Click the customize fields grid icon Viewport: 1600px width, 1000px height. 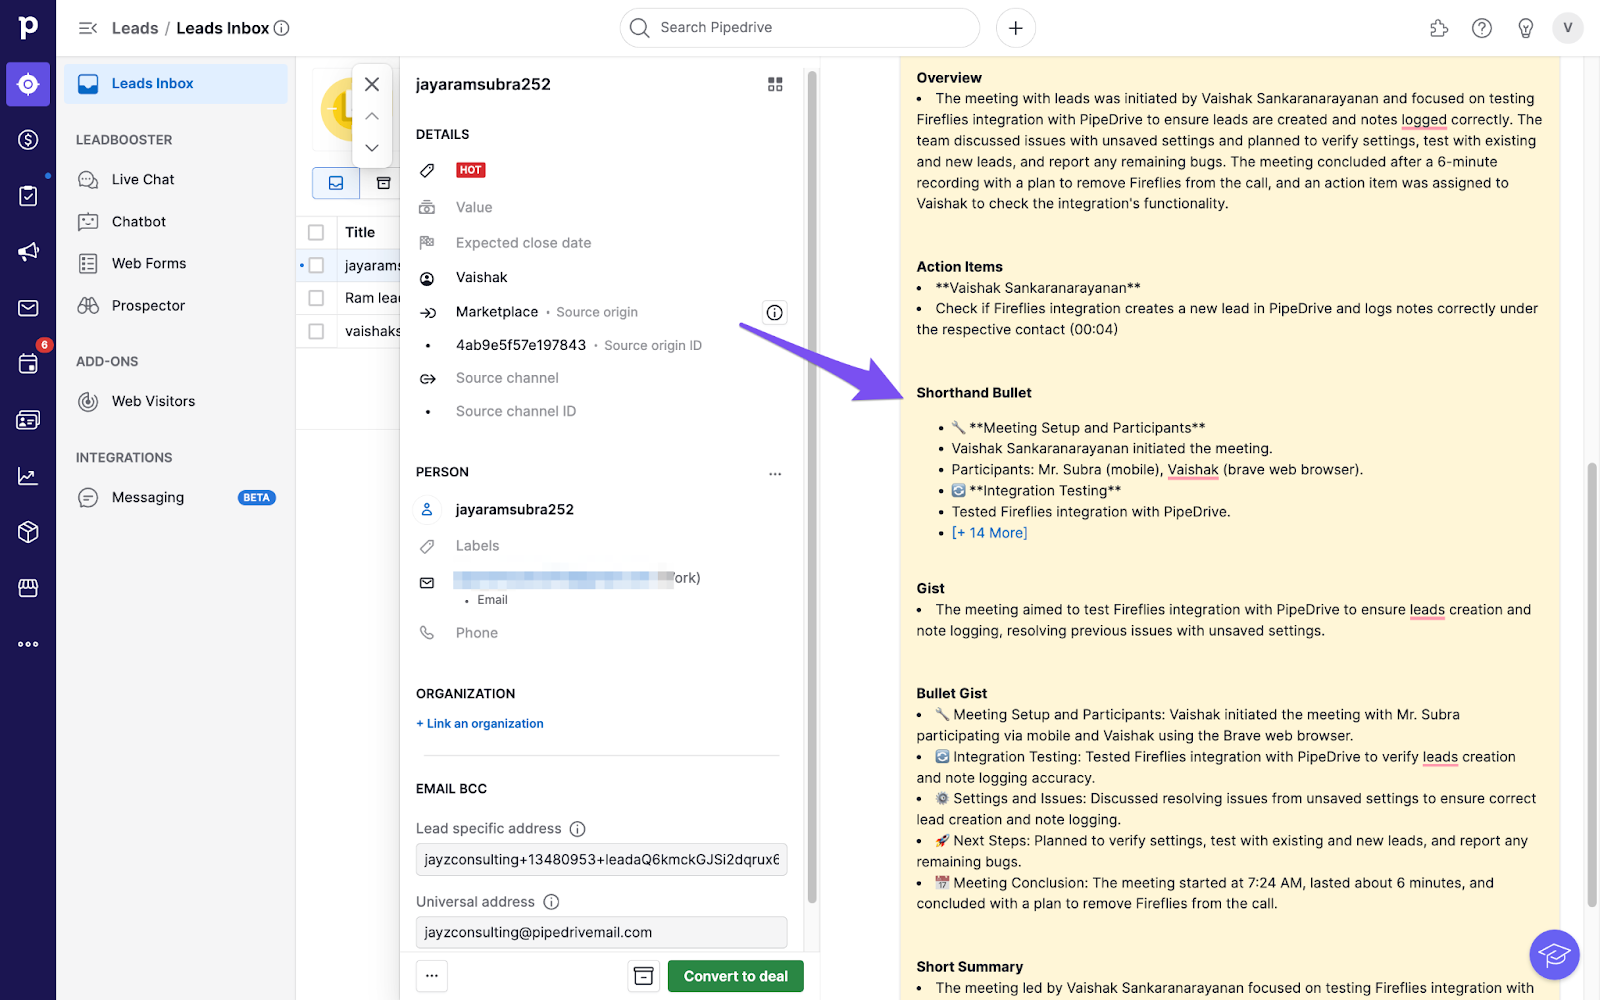click(775, 85)
